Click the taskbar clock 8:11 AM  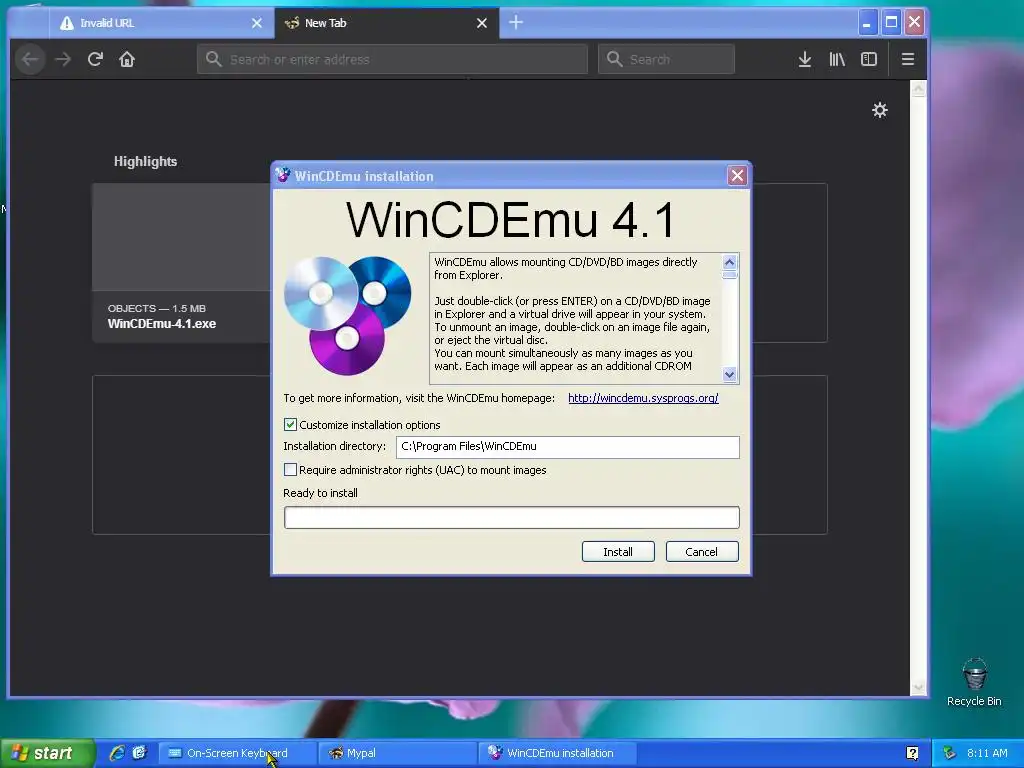tap(987, 753)
